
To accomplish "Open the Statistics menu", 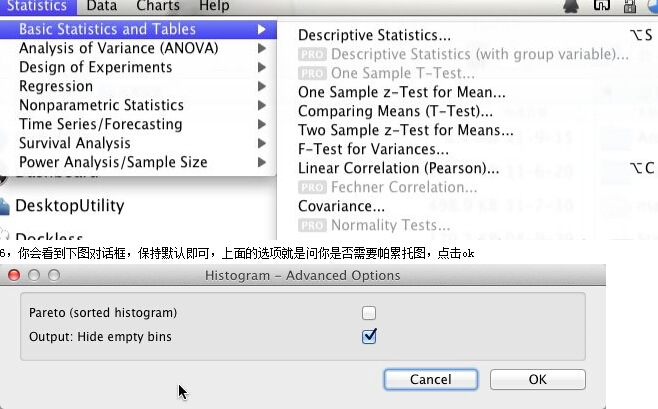I will (x=37, y=6).
